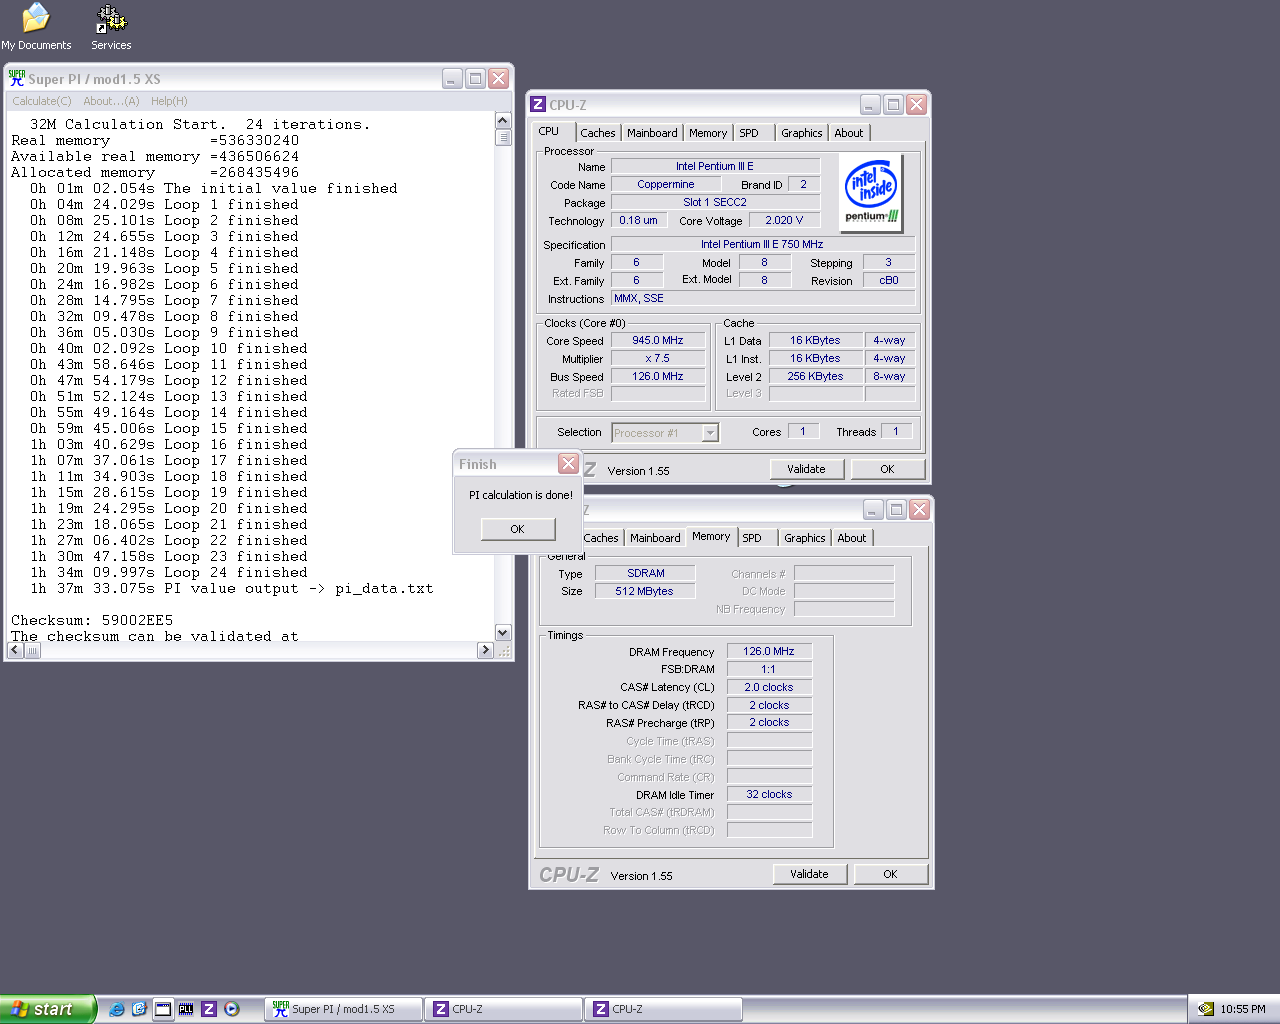Viewport: 1280px width, 1024px height.
Task: Click the DRAM Idle Timer 32 clocks field
Action: pos(769,794)
